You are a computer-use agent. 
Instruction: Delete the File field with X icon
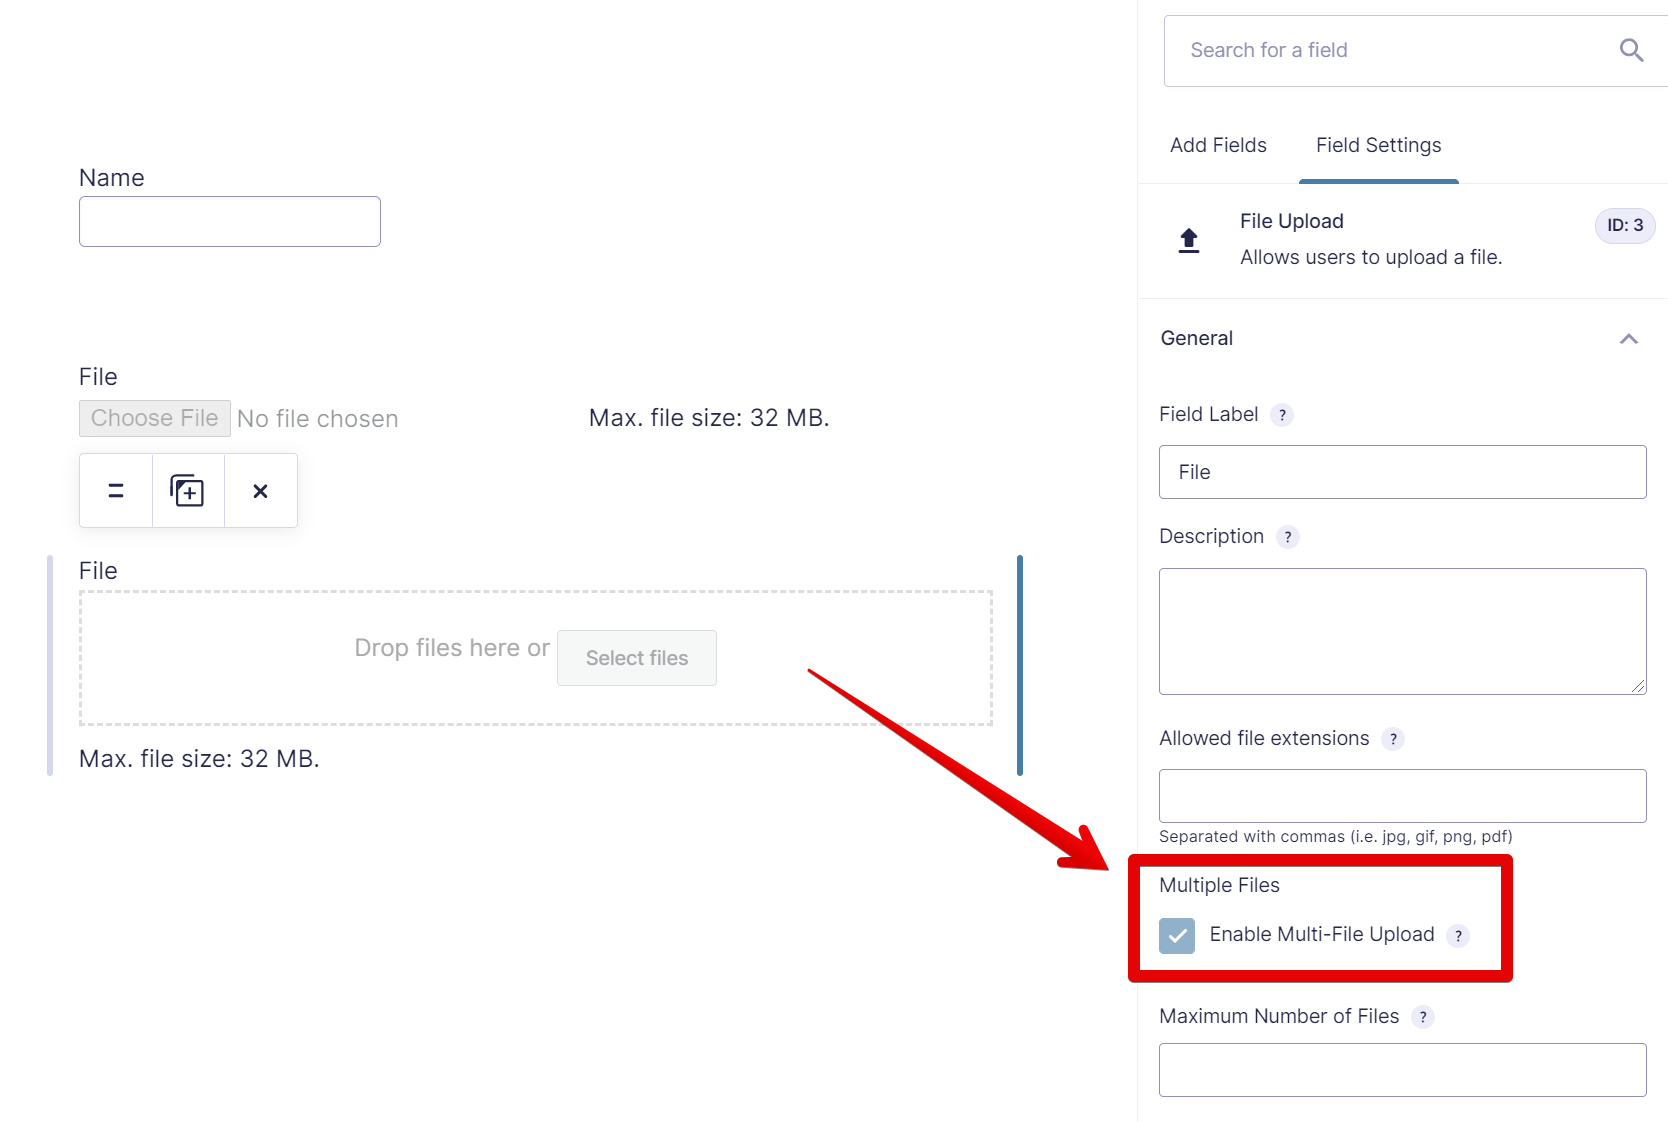[x=260, y=491]
